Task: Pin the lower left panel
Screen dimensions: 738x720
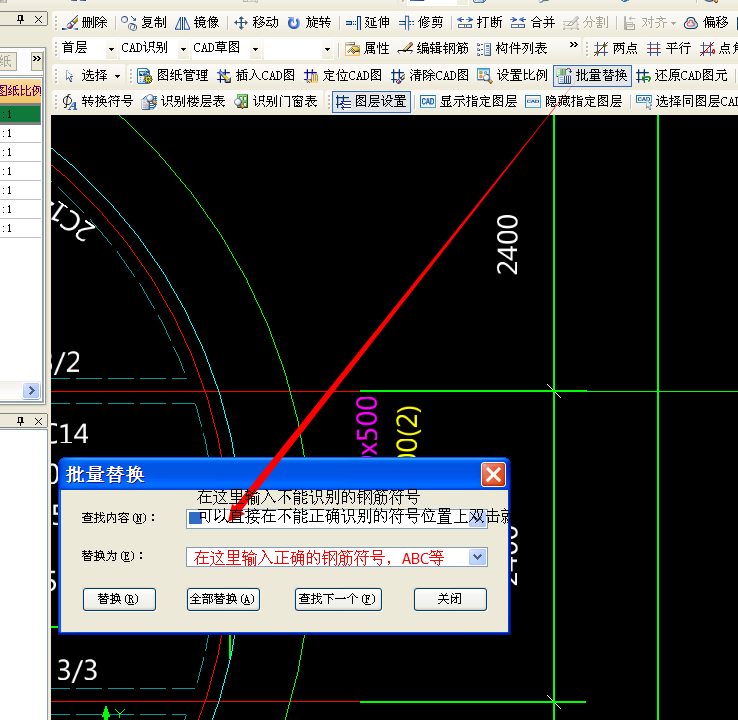Action: (x=20, y=421)
